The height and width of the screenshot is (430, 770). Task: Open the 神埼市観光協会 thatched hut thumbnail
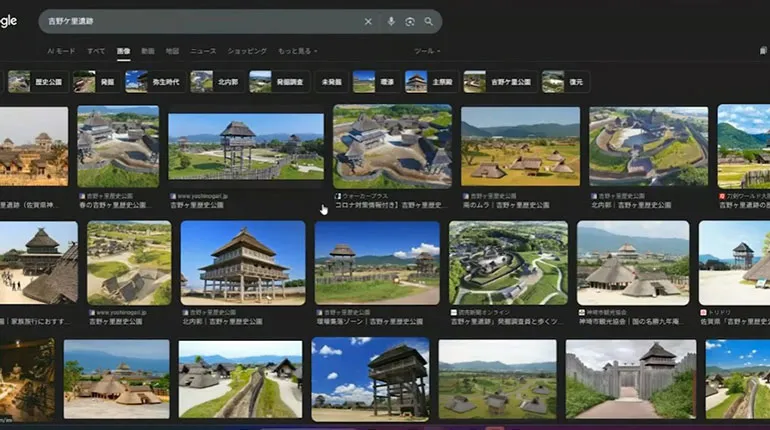(633, 263)
